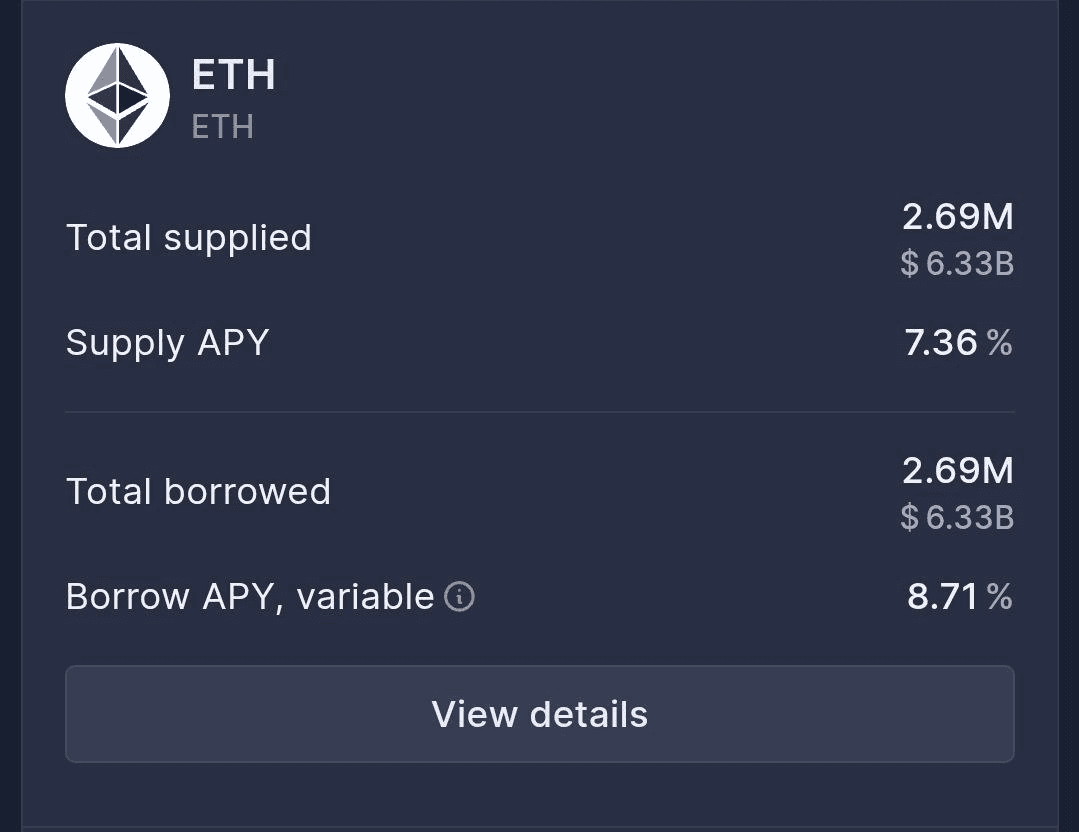Click the Total borrowed label
The height and width of the screenshot is (832, 1079).
pos(198,492)
